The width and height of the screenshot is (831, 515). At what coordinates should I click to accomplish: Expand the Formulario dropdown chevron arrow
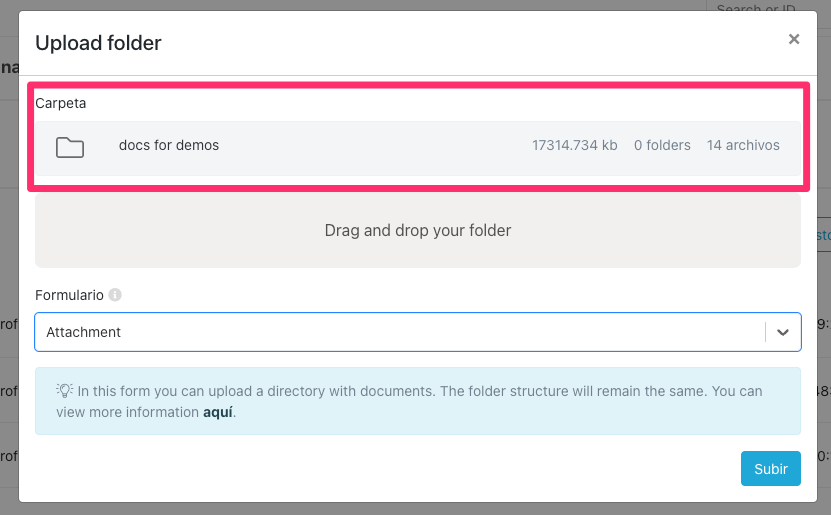pos(783,332)
